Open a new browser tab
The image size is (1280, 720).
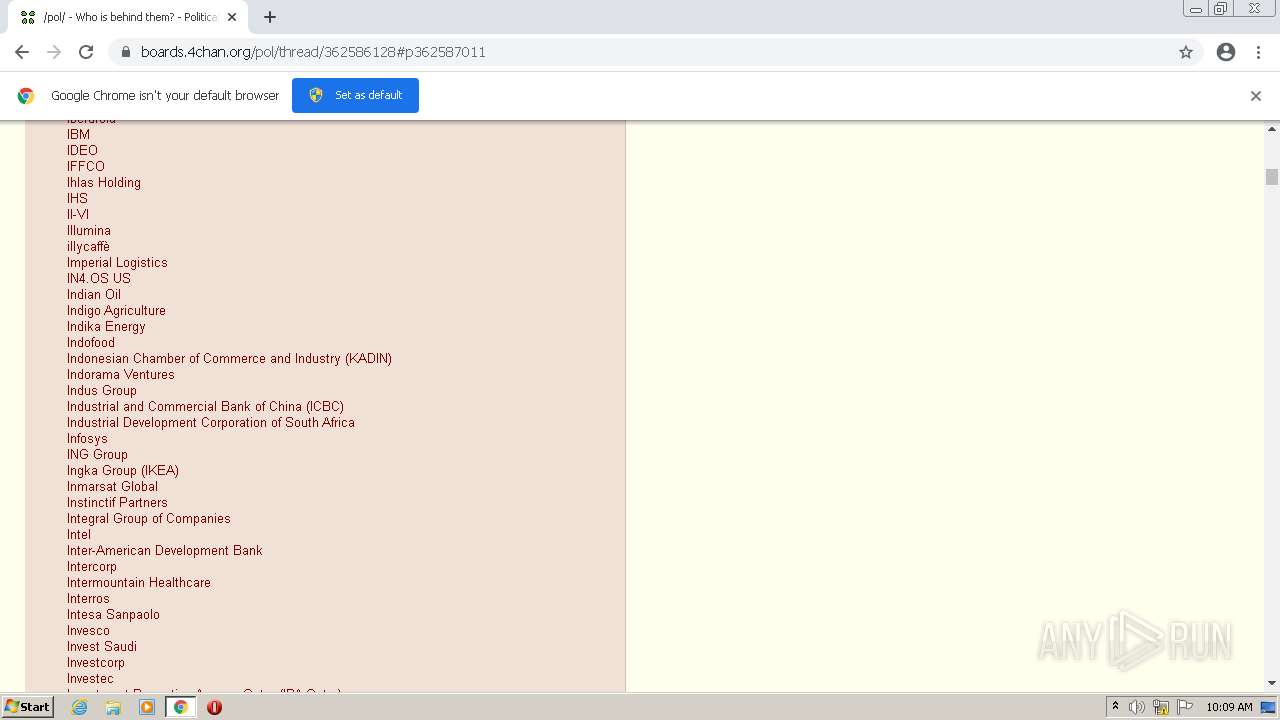click(270, 17)
